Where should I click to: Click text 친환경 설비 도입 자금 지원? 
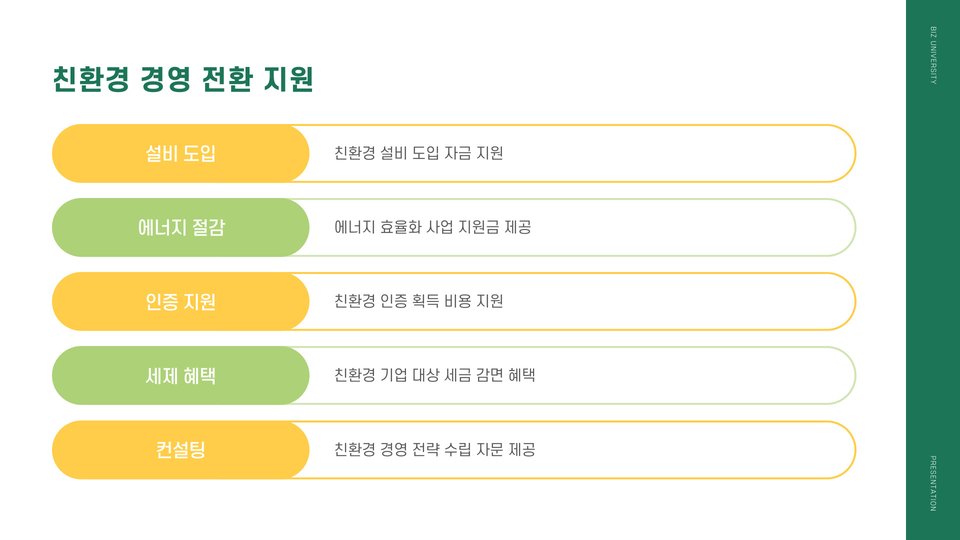click(419, 153)
